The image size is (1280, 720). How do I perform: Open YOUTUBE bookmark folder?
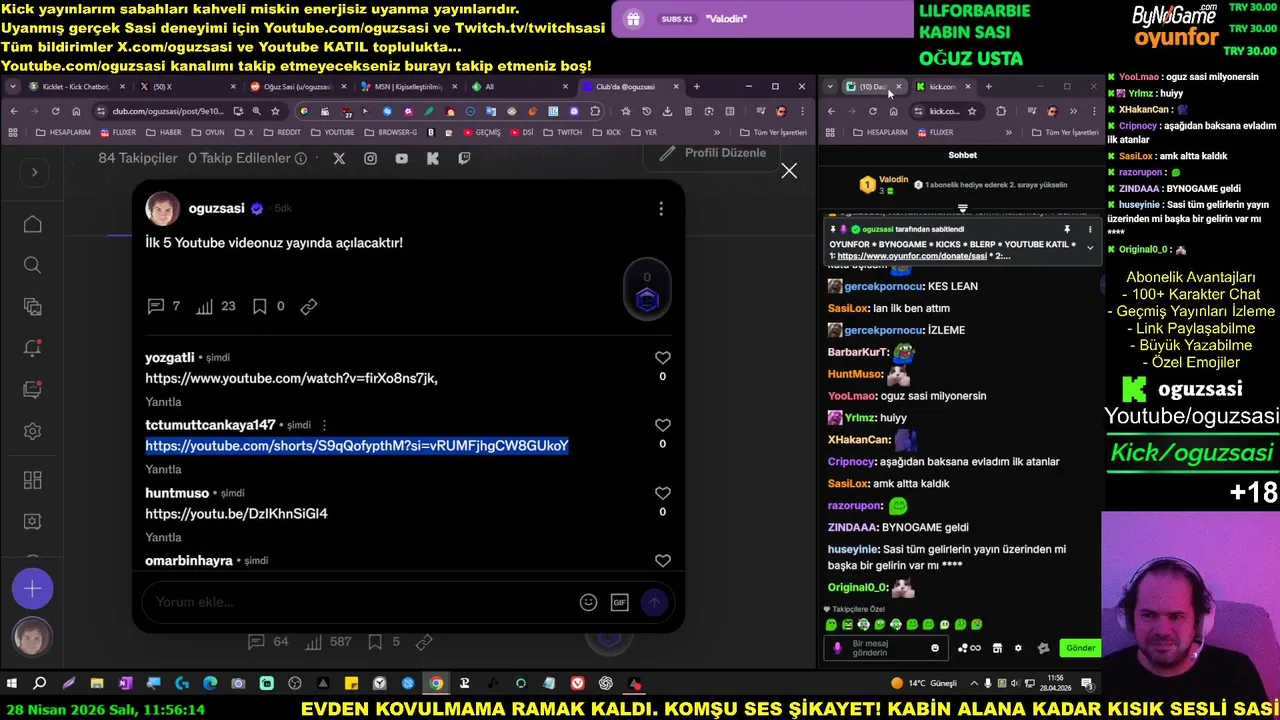click(332, 132)
